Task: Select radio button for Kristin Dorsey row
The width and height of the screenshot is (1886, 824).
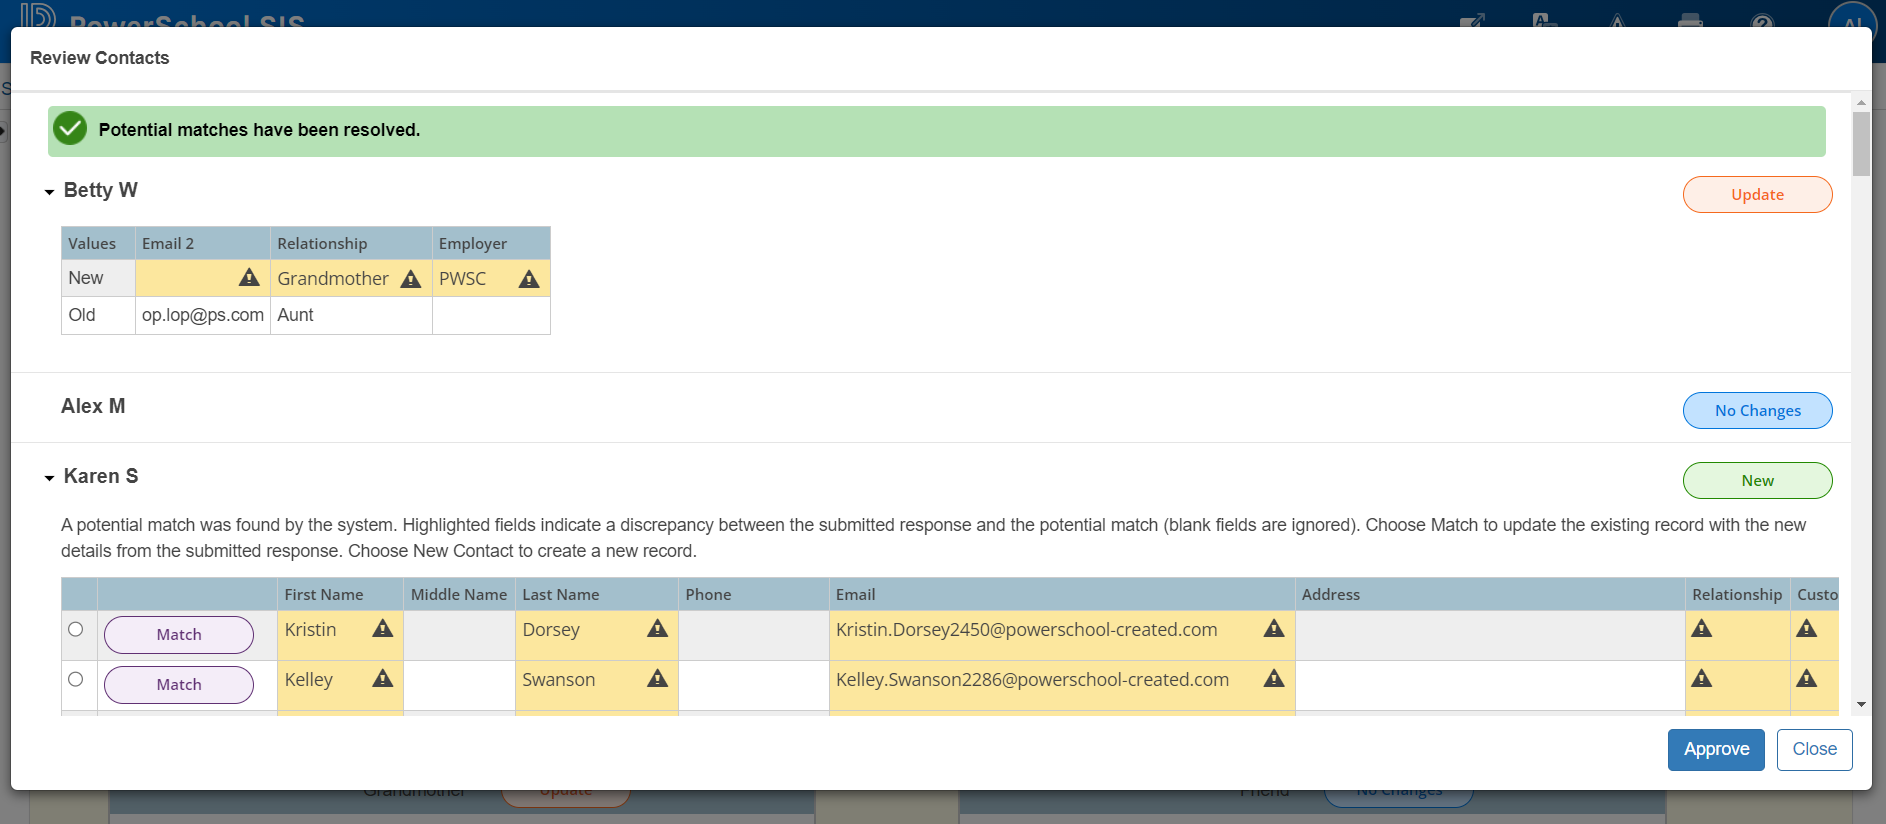Action: tap(76, 629)
